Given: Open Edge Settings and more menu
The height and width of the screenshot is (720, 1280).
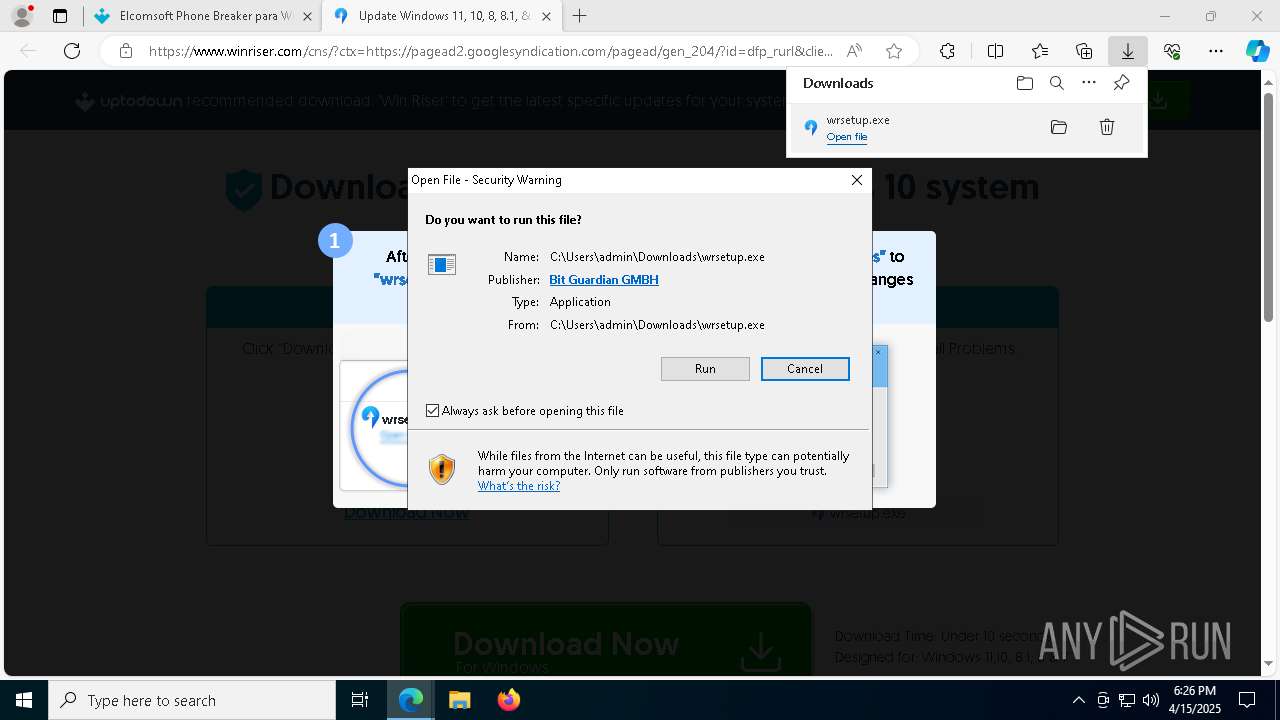Looking at the screenshot, I should tap(1216, 51).
